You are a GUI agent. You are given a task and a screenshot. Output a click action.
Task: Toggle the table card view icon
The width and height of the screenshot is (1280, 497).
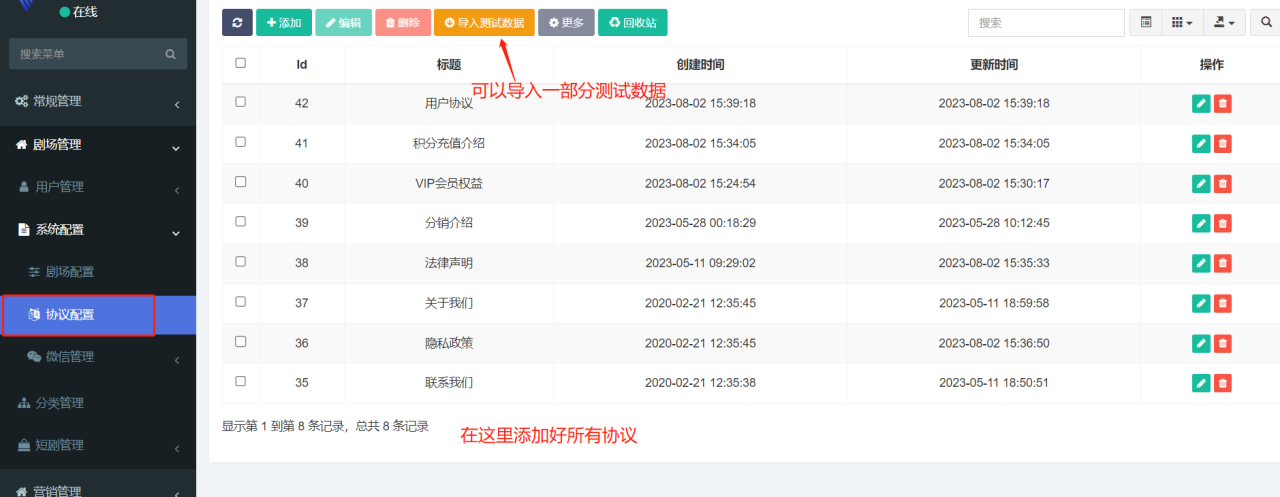1146,22
